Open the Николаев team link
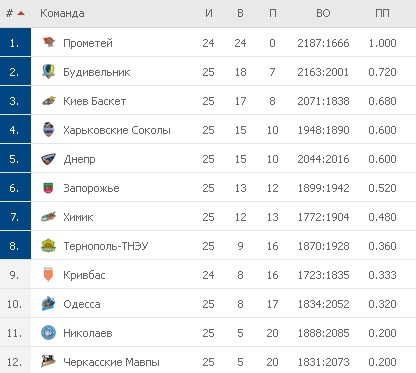Screen dimensions: 416x373 tap(88, 333)
